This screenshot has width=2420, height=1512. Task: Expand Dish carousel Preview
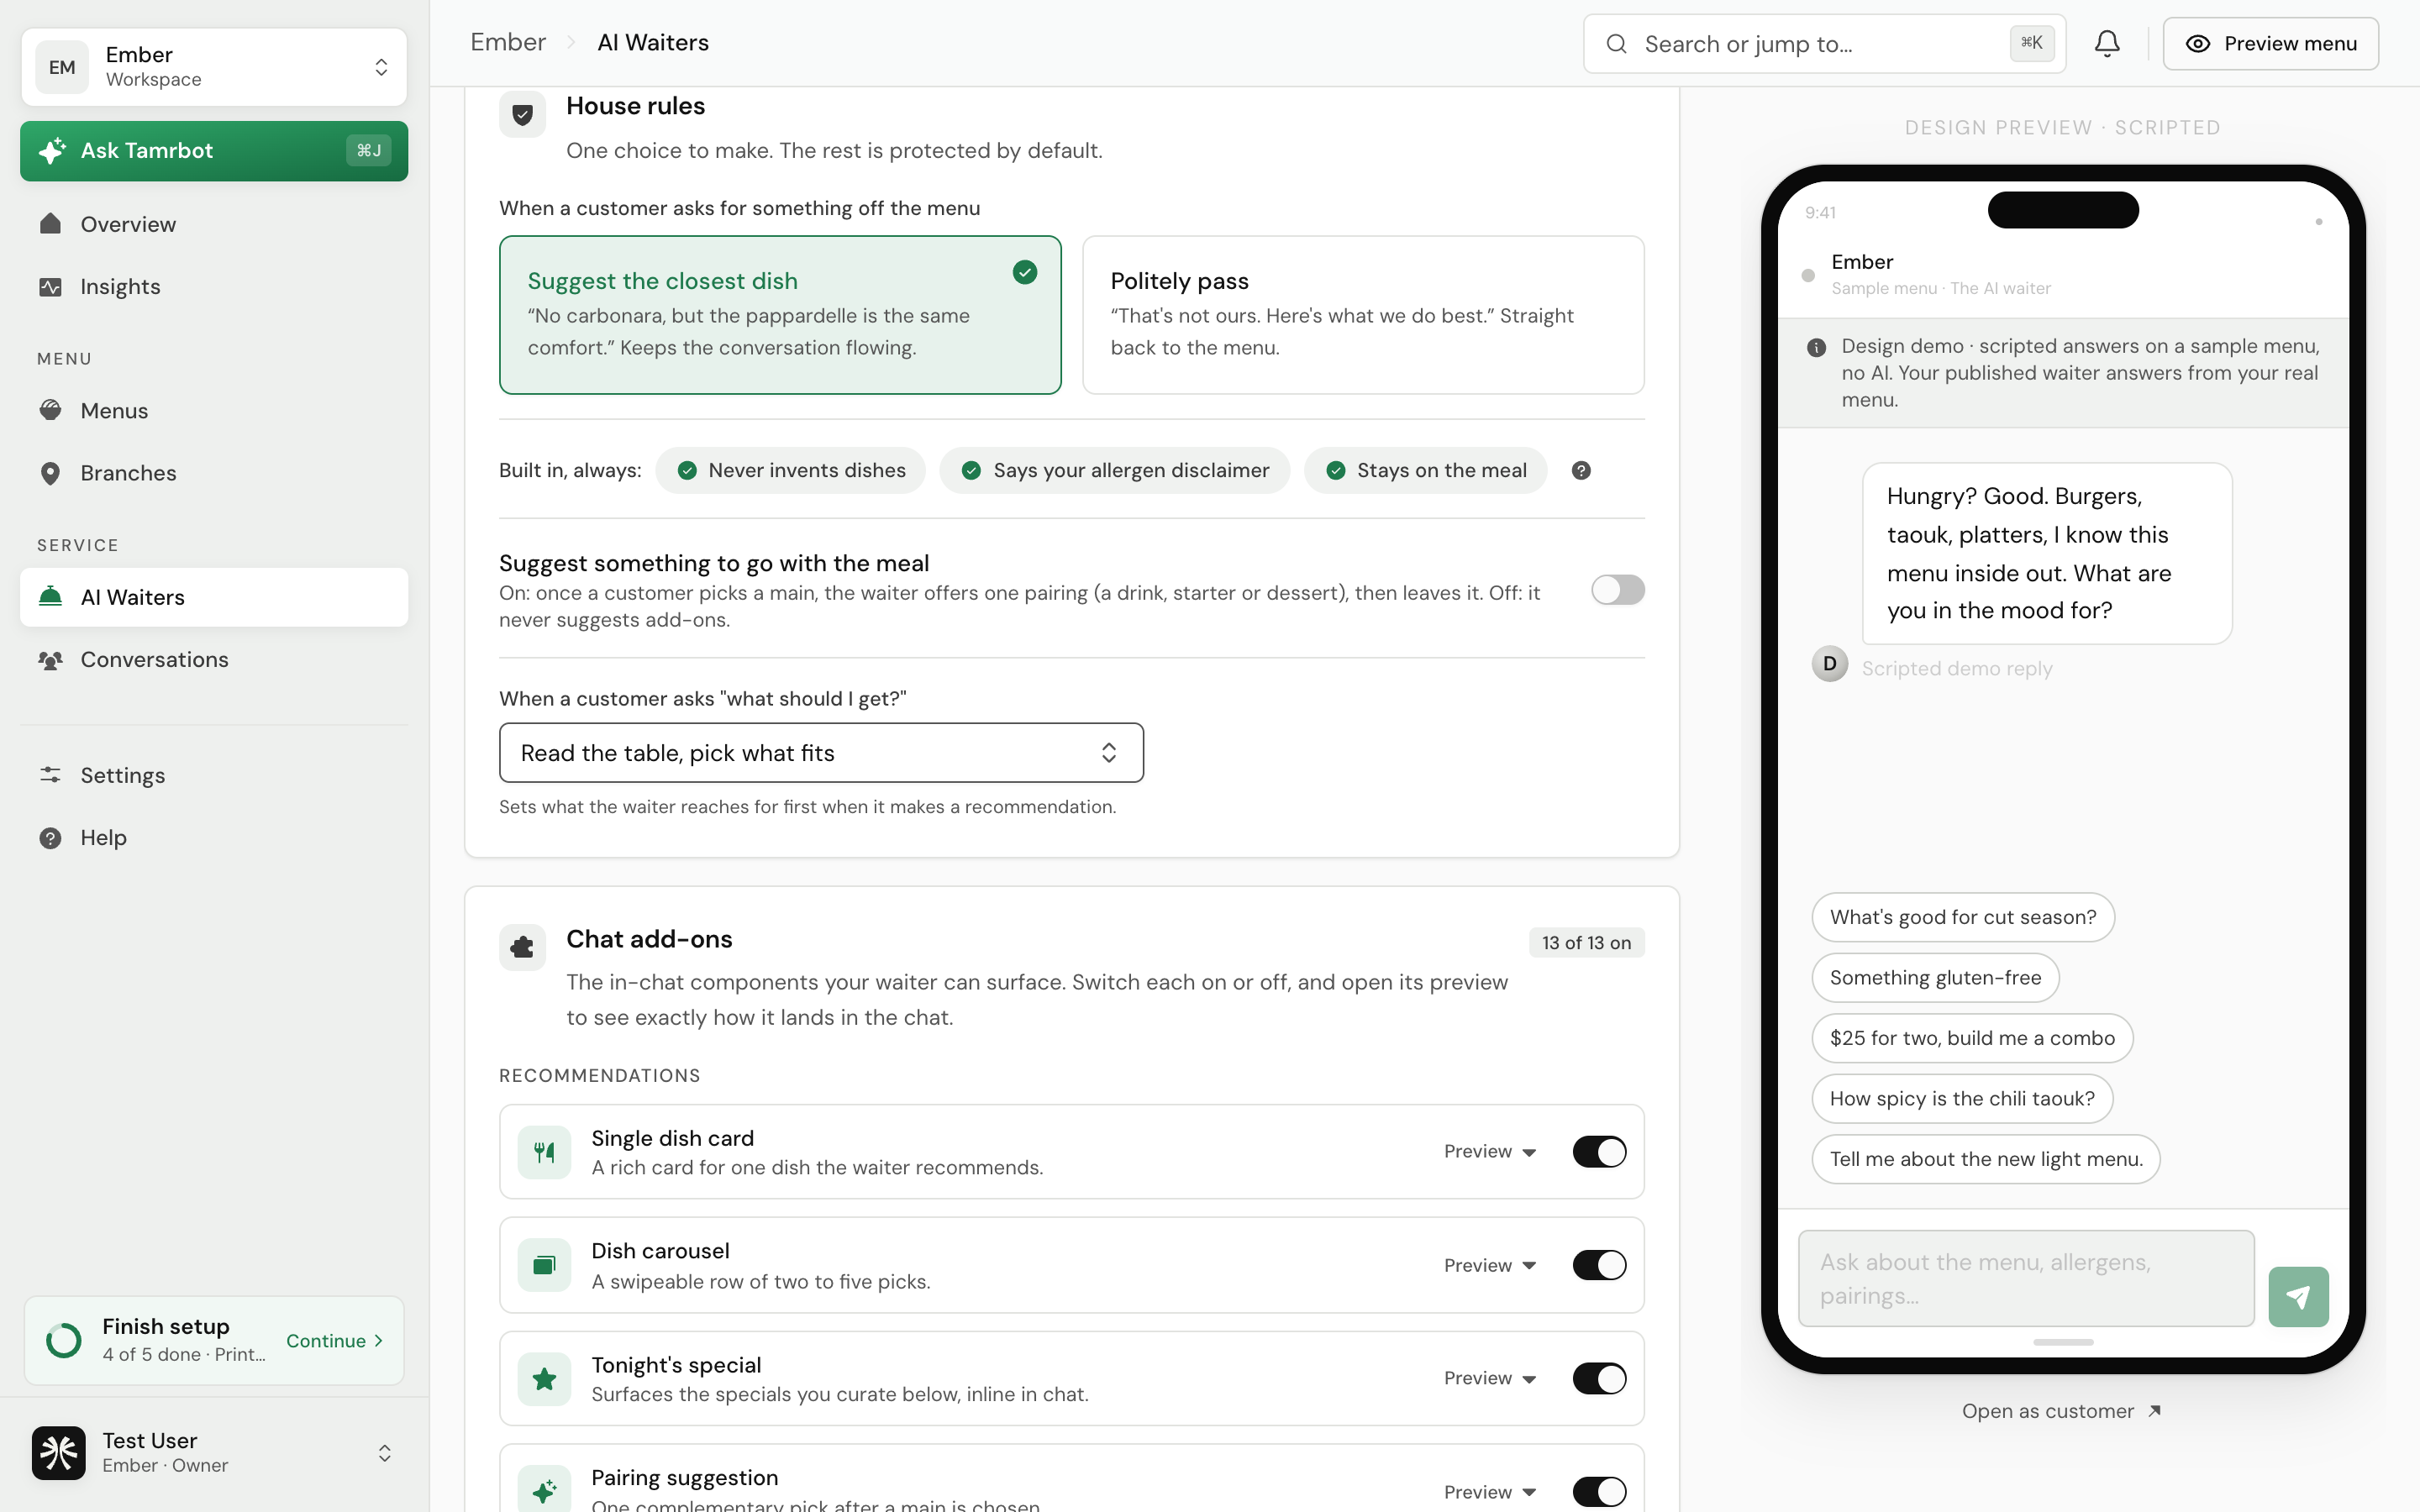1490,1265
